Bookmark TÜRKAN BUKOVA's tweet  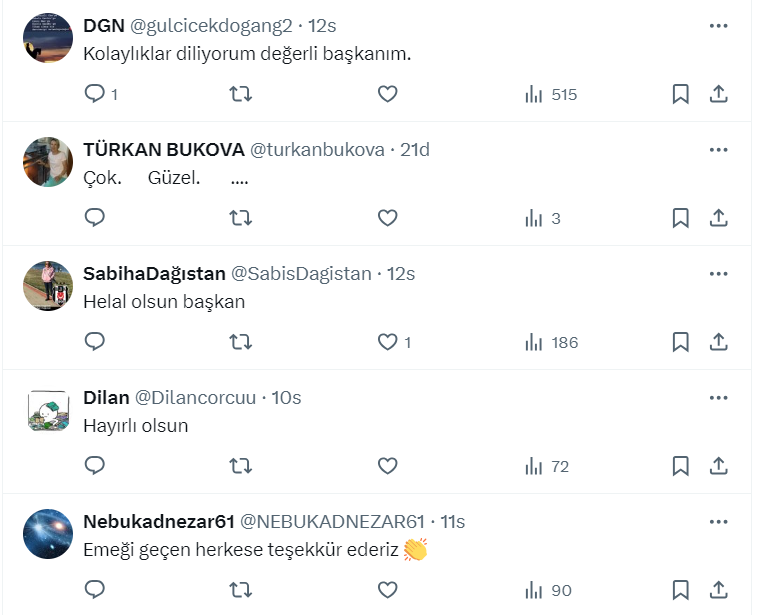(680, 218)
